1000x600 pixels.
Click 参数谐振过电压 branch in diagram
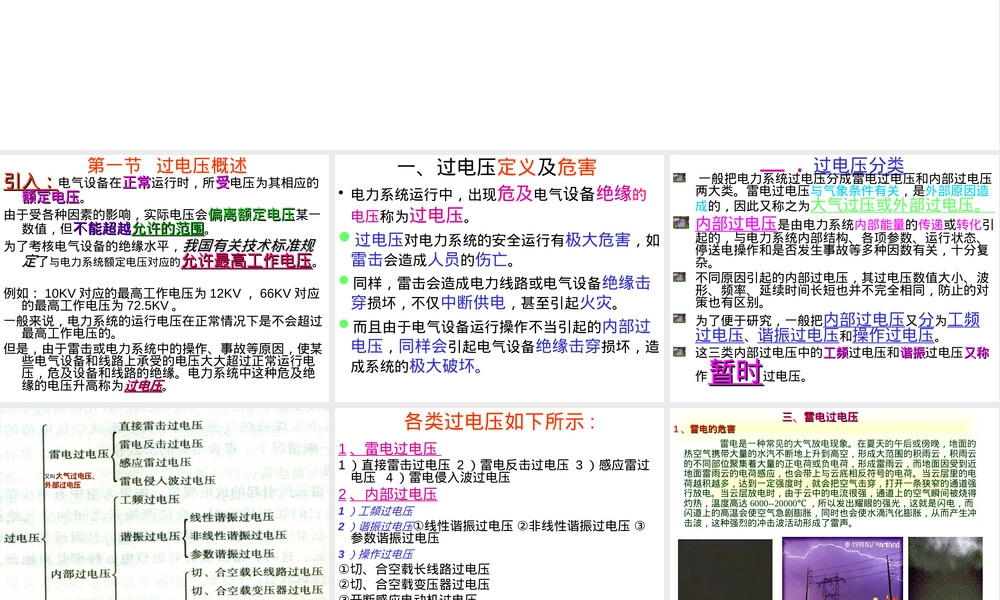[x=232, y=554]
